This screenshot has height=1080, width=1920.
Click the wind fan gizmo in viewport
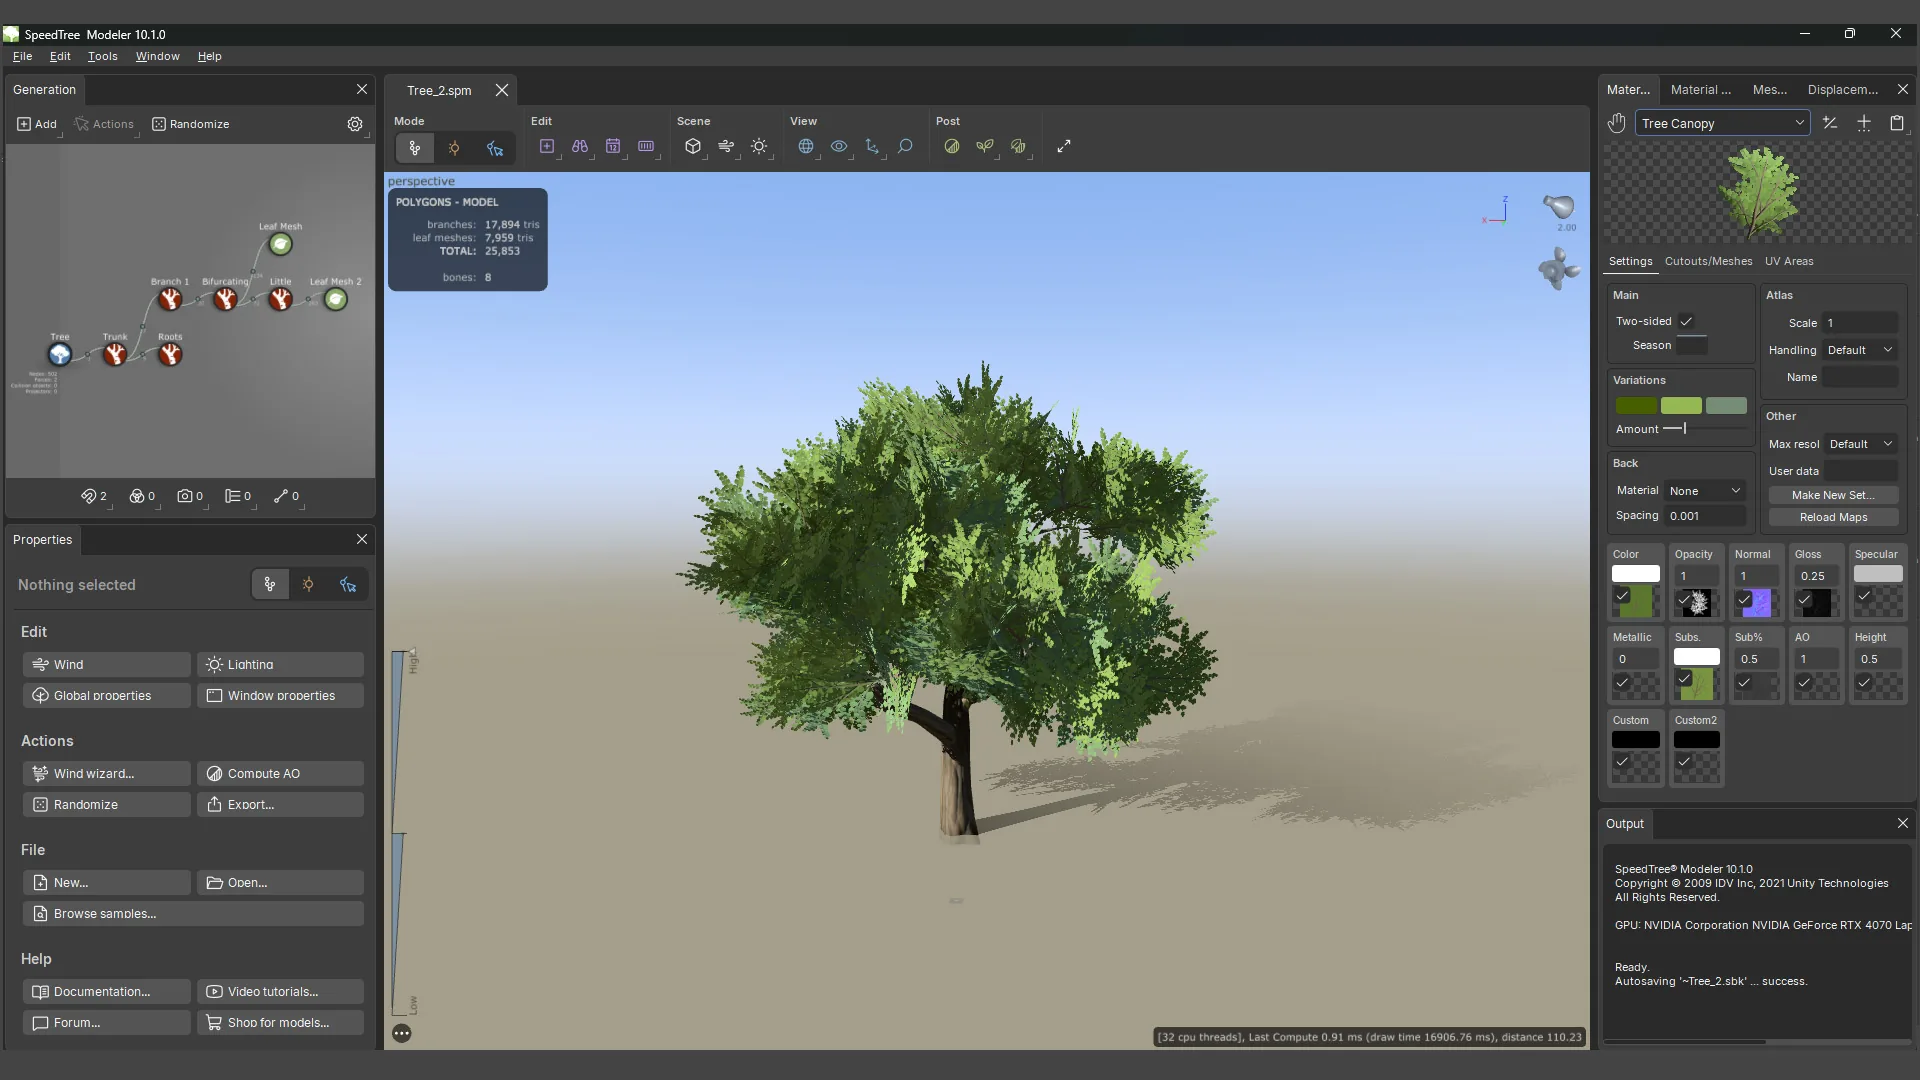click(x=1558, y=269)
